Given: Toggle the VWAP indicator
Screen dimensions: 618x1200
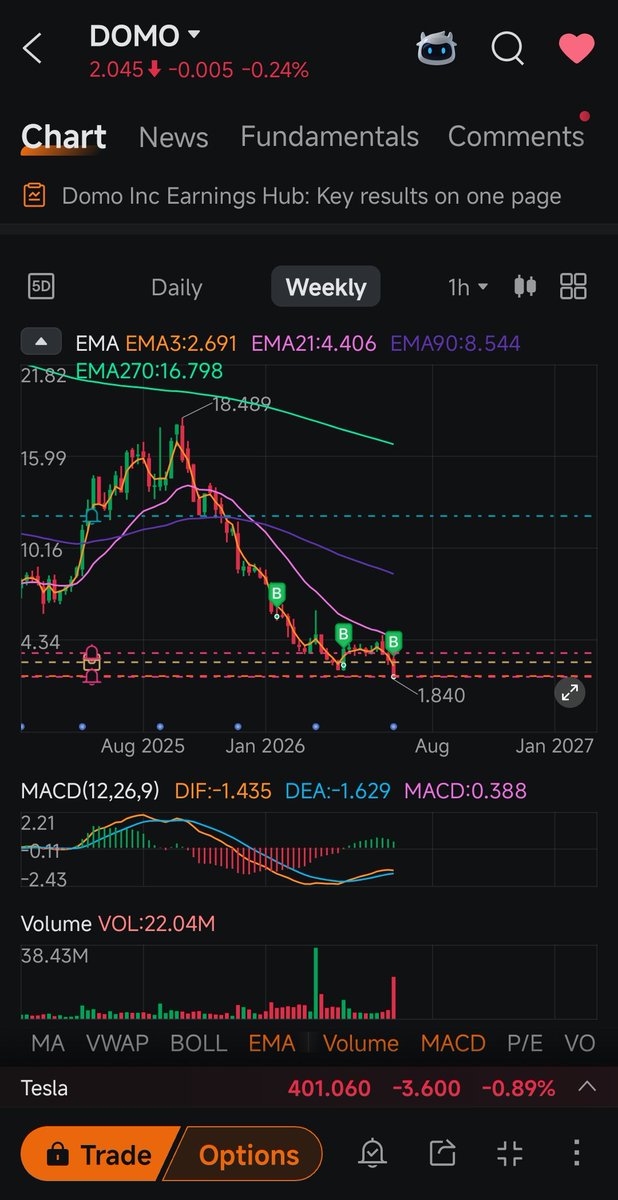Looking at the screenshot, I should 117,1043.
